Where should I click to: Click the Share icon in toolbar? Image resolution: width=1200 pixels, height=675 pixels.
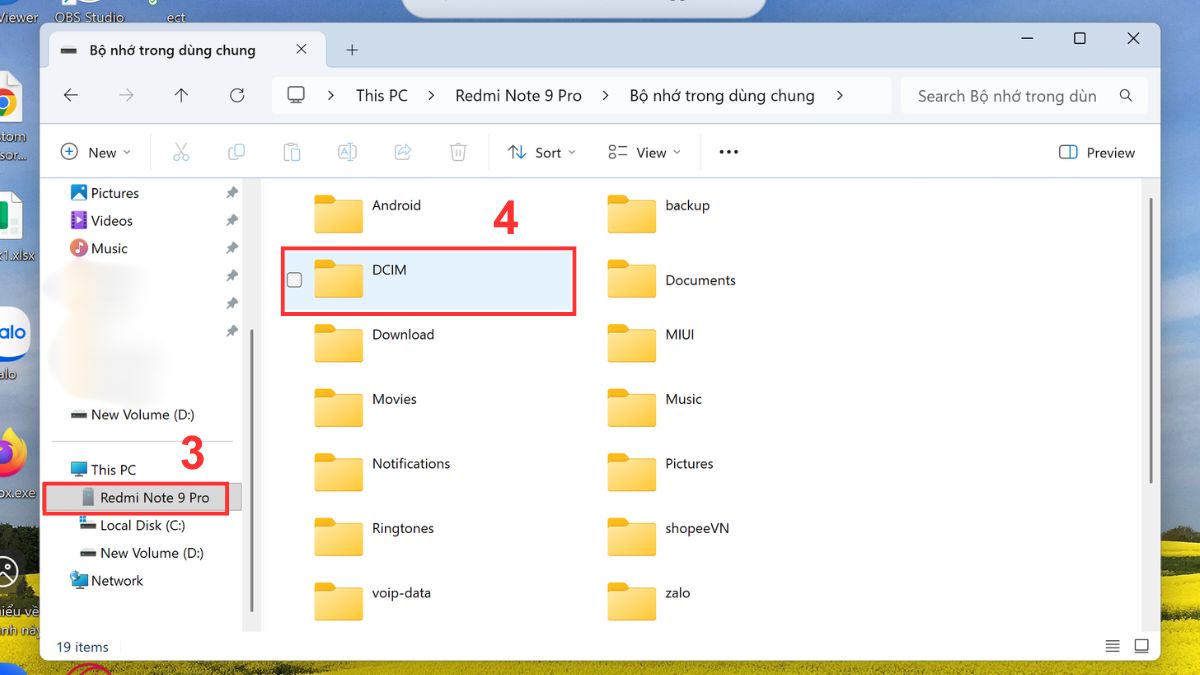point(403,152)
